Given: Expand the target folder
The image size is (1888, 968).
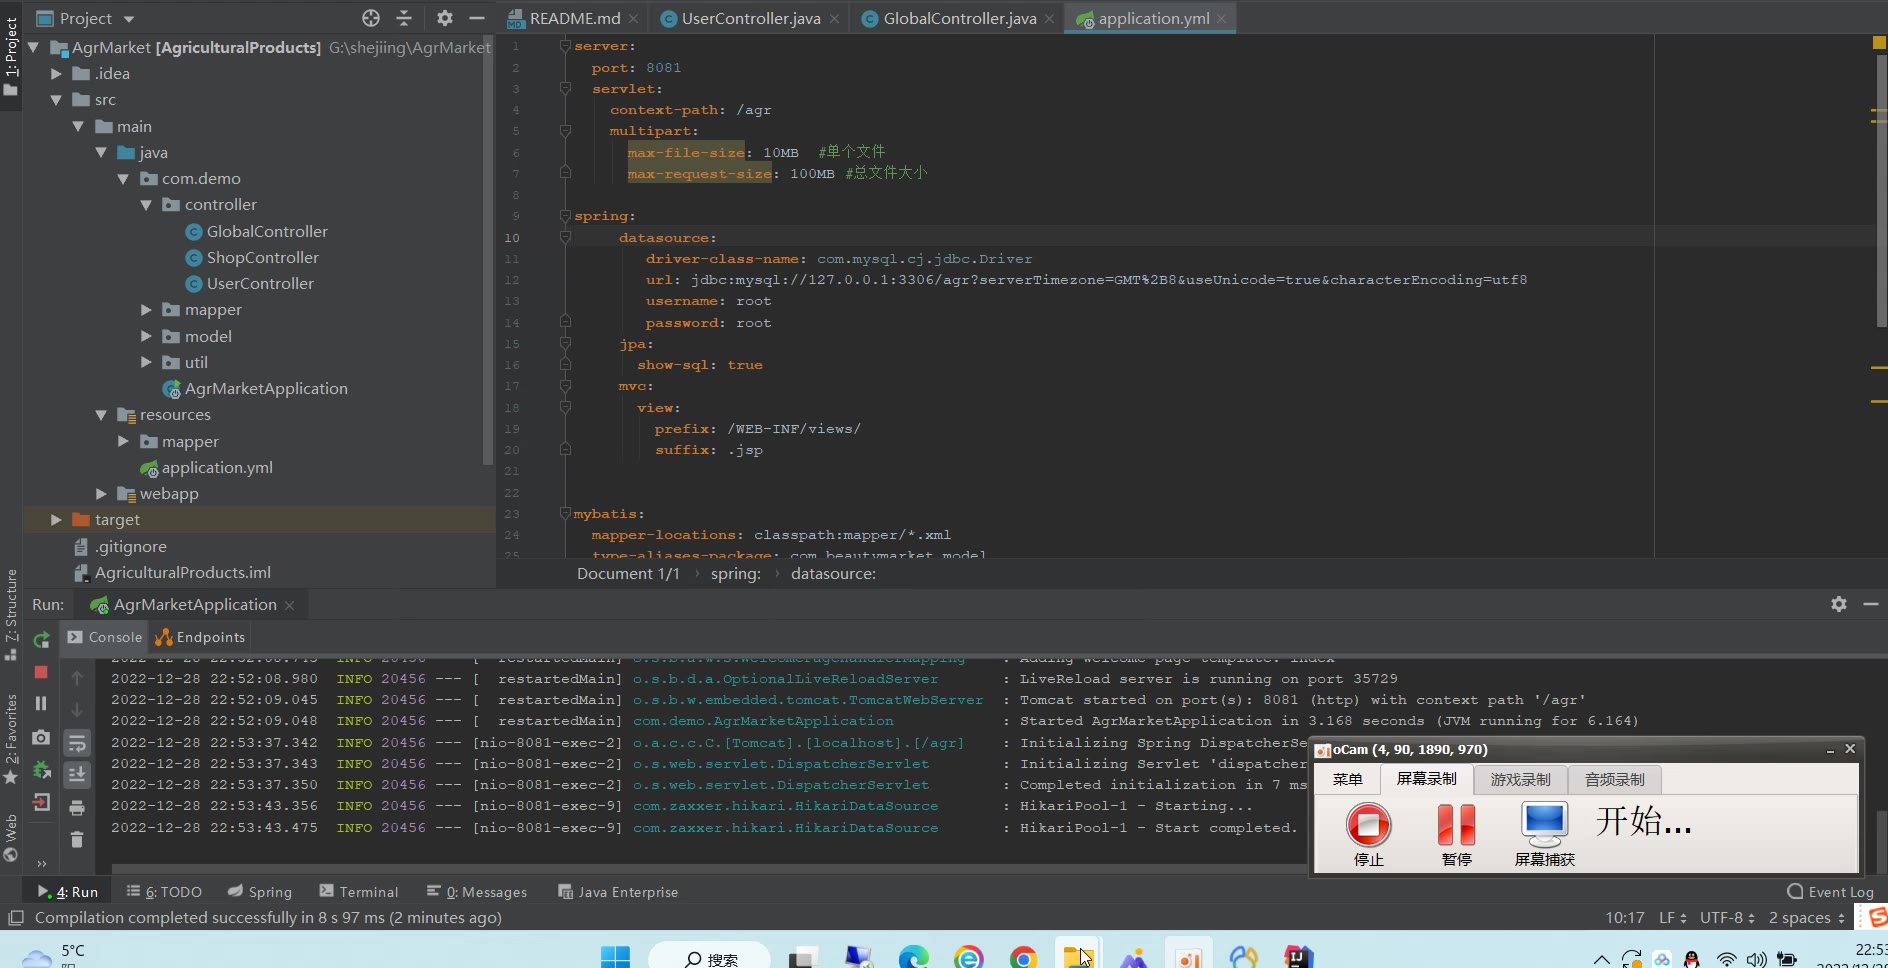Looking at the screenshot, I should pos(56,520).
